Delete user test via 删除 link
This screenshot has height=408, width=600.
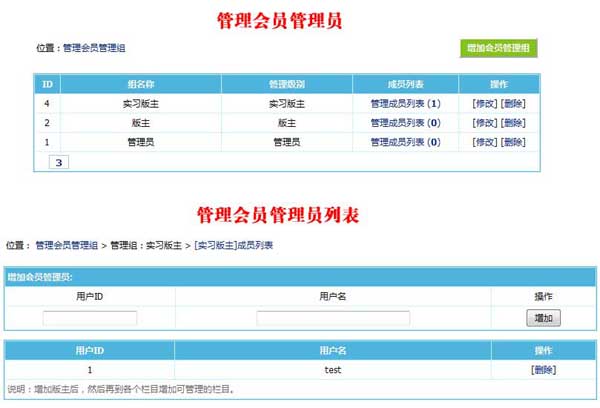[544, 370]
